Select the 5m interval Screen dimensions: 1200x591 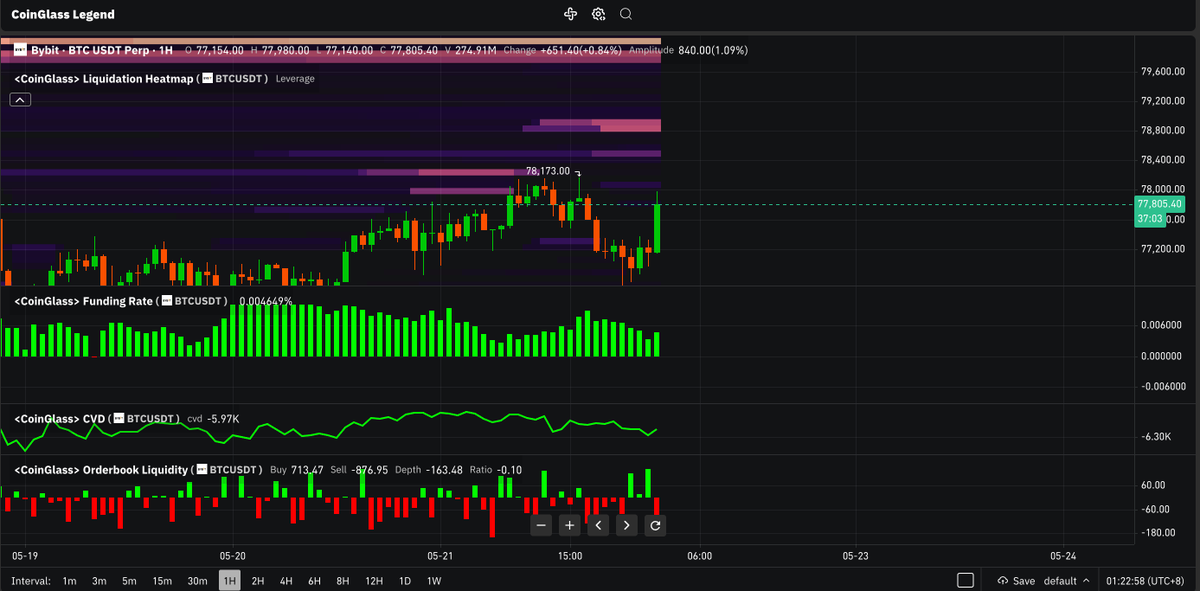(x=129, y=581)
